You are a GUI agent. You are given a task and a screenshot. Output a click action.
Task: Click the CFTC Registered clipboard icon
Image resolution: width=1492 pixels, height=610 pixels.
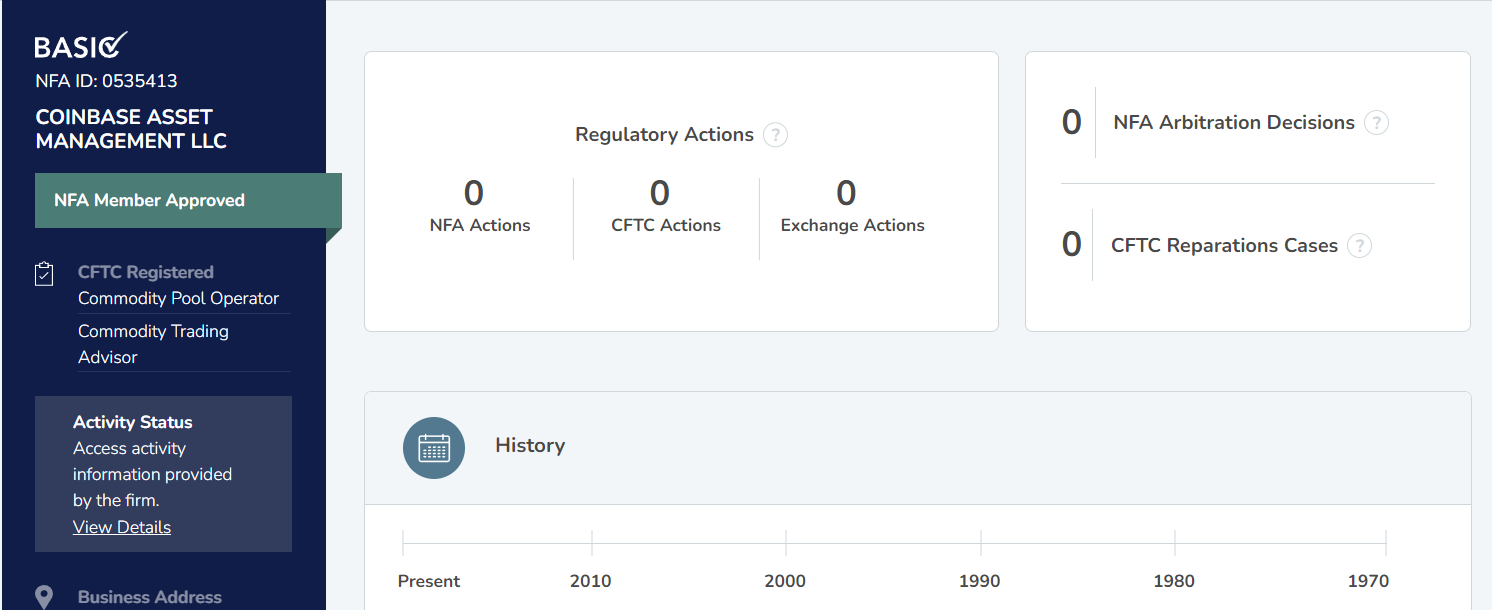[44, 274]
